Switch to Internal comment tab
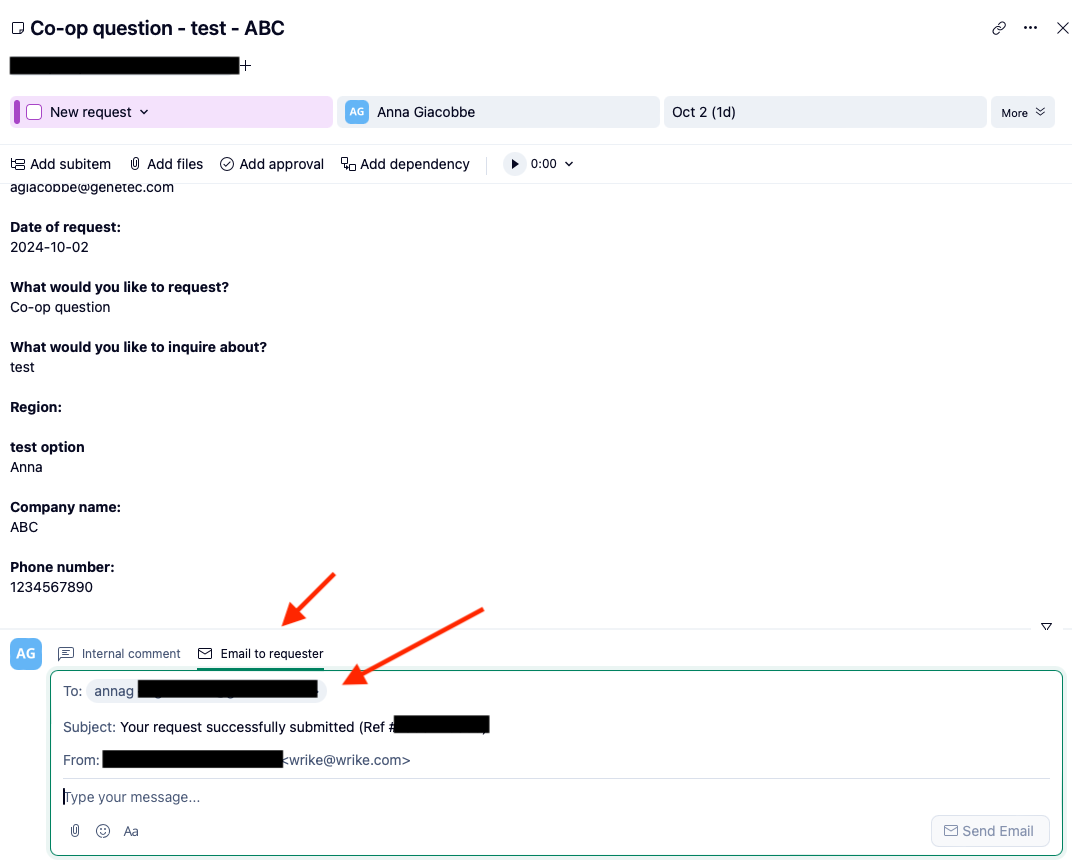Viewport: 1072px width, 863px height. pyautogui.click(x=119, y=654)
